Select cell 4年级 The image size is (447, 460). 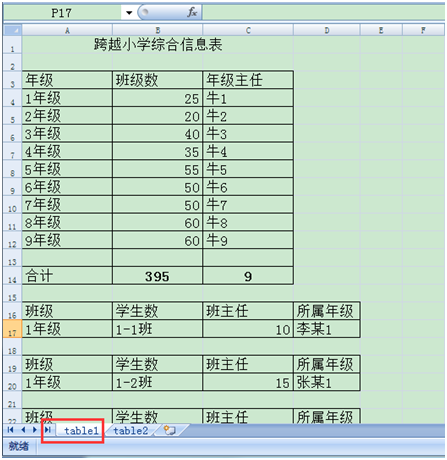(x=67, y=151)
